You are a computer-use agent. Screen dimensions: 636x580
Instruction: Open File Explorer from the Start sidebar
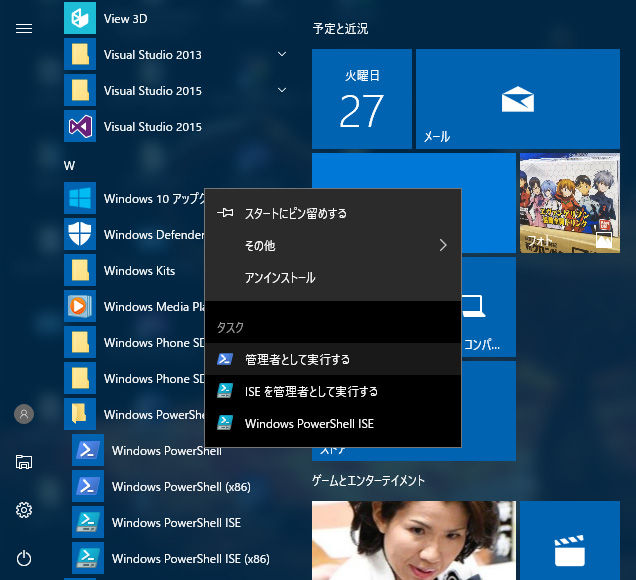pos(24,462)
